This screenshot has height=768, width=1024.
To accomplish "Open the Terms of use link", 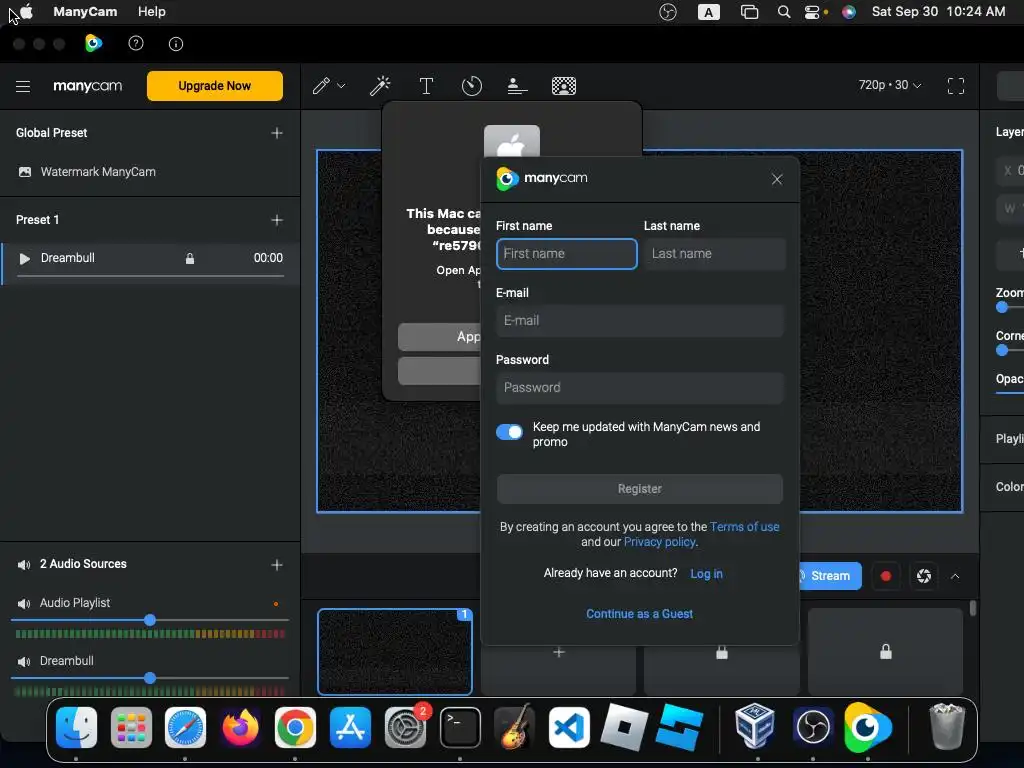I will [x=744, y=527].
